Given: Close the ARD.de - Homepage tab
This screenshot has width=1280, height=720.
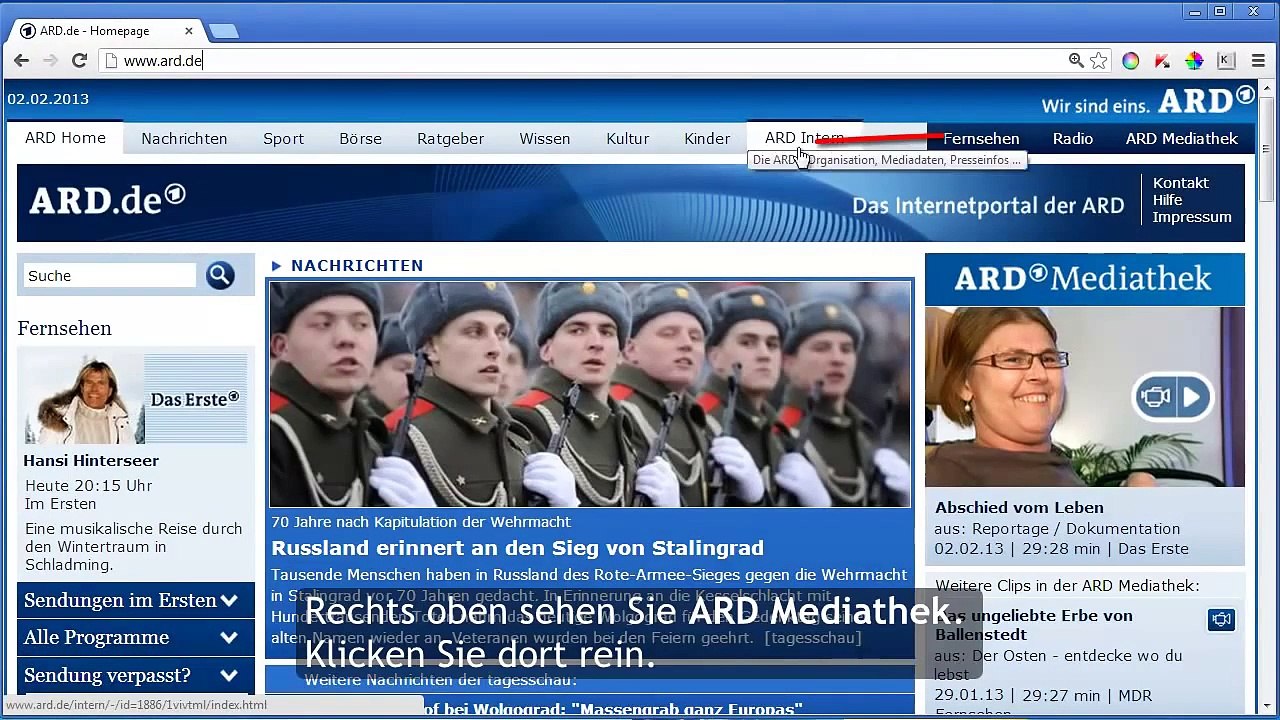Looking at the screenshot, I should 188,31.
